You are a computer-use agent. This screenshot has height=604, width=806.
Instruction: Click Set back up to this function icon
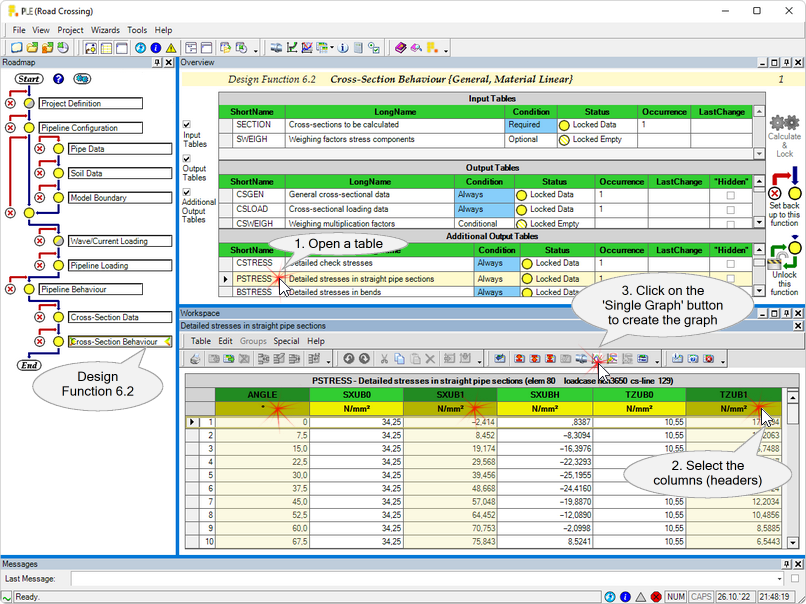point(785,184)
